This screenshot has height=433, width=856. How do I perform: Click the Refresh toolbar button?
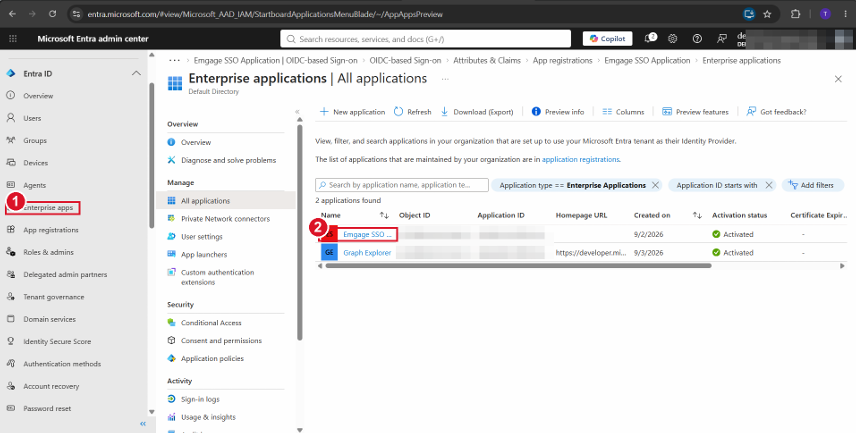coord(412,111)
